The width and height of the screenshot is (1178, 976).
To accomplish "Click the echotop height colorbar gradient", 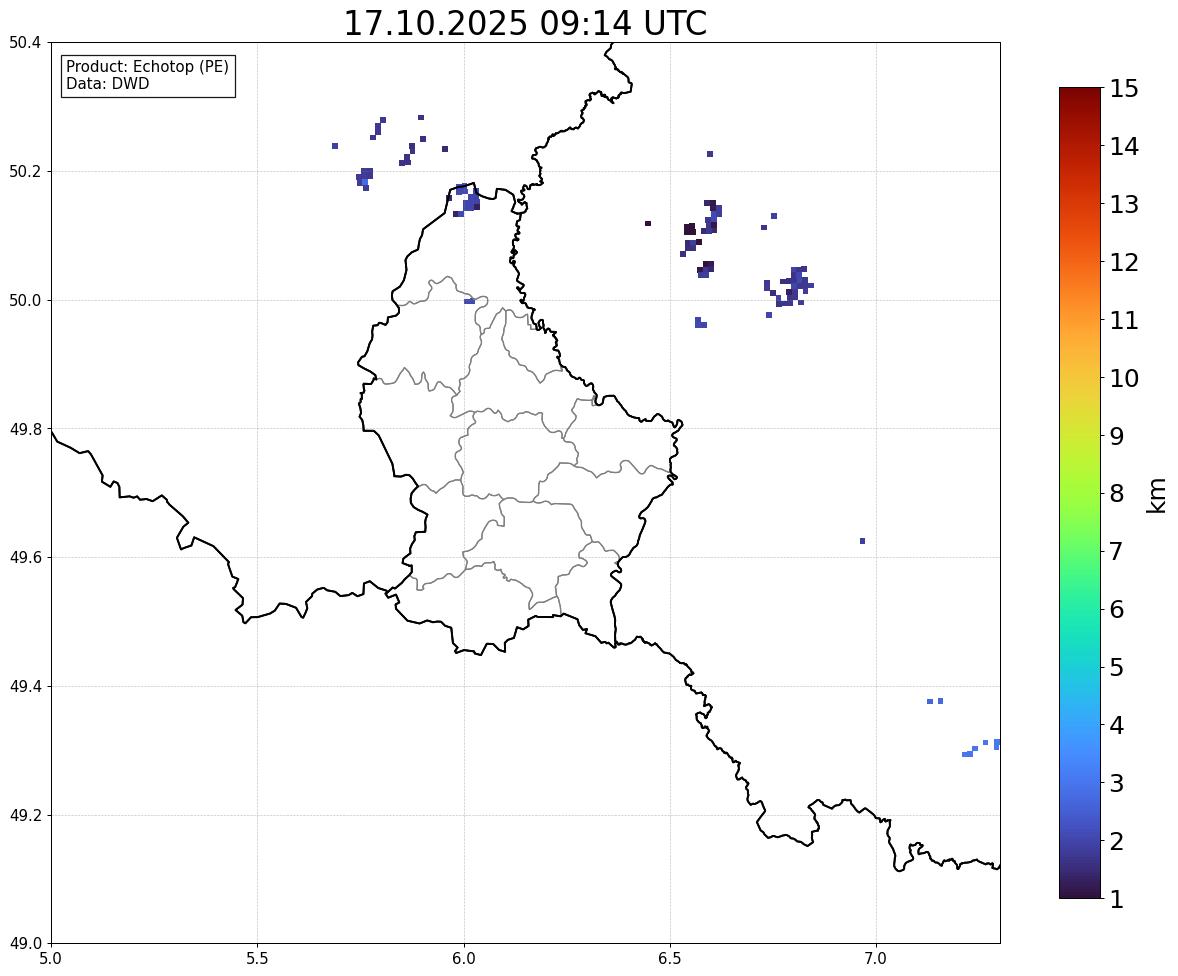I will coord(1080,493).
